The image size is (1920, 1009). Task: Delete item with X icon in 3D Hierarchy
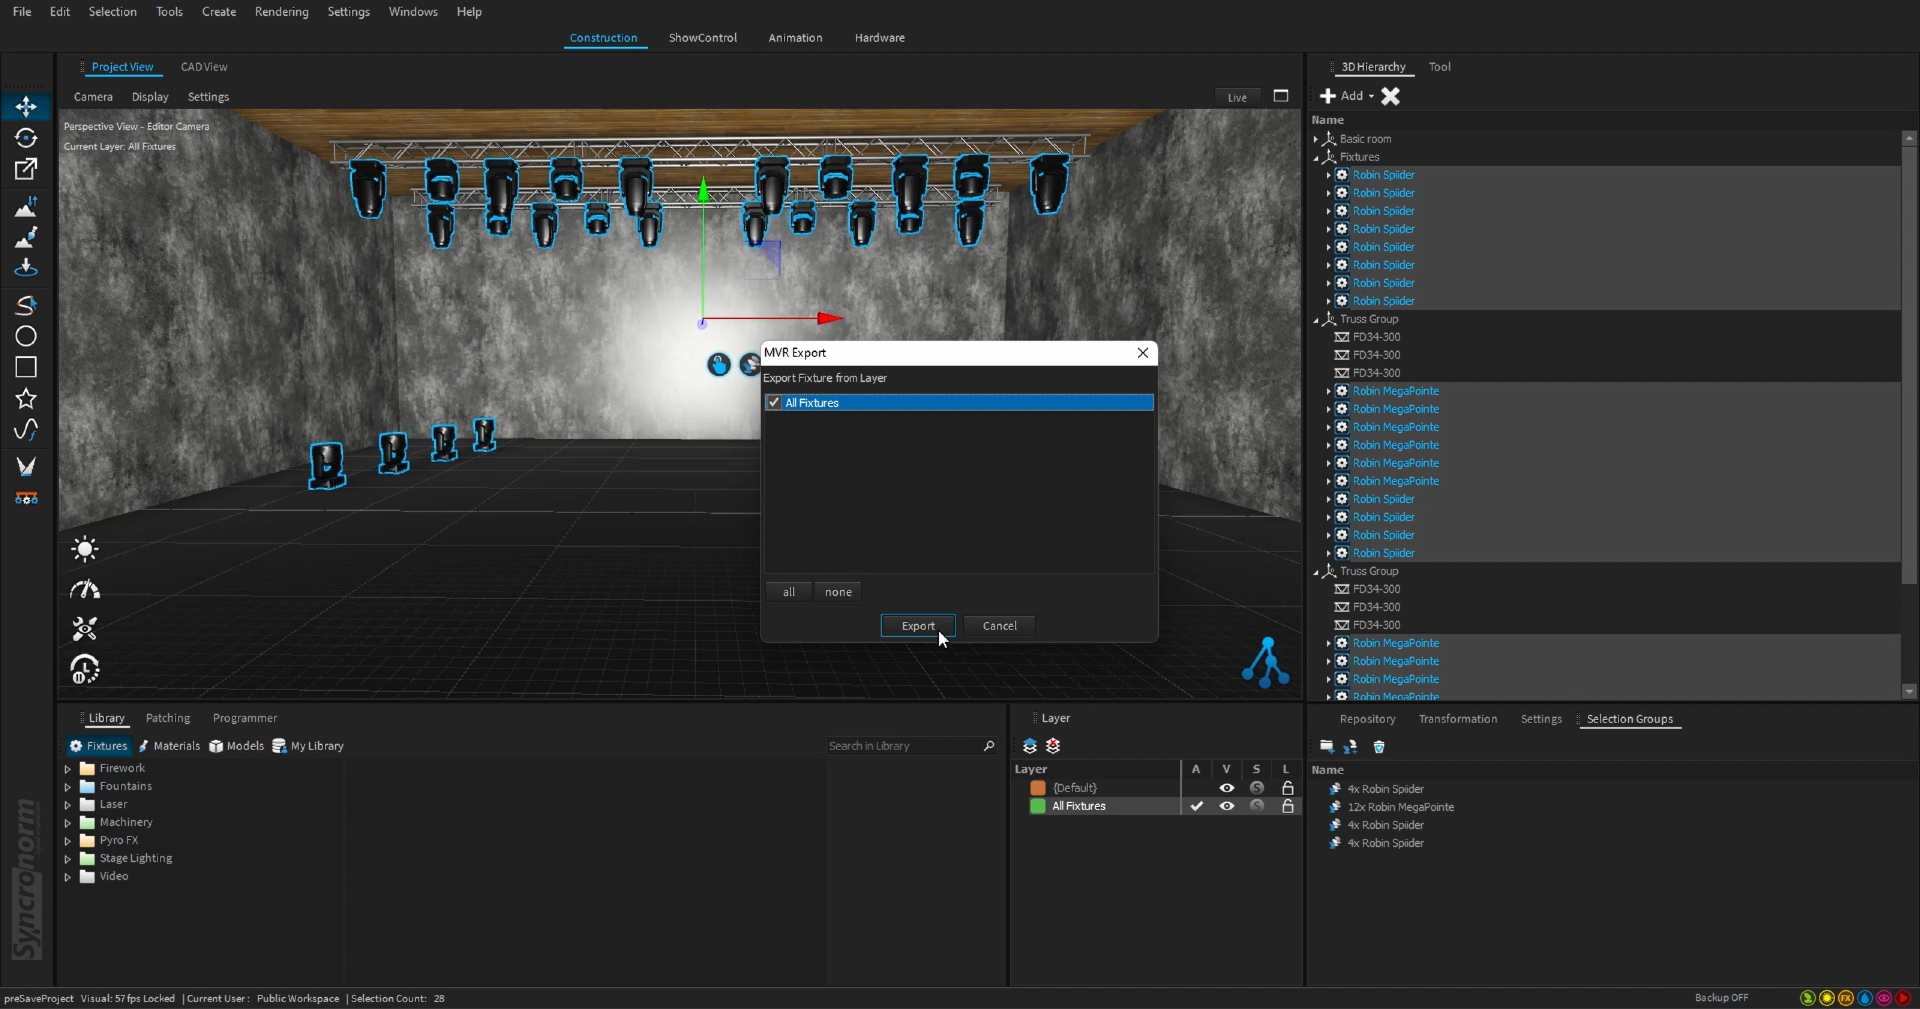point(1391,96)
